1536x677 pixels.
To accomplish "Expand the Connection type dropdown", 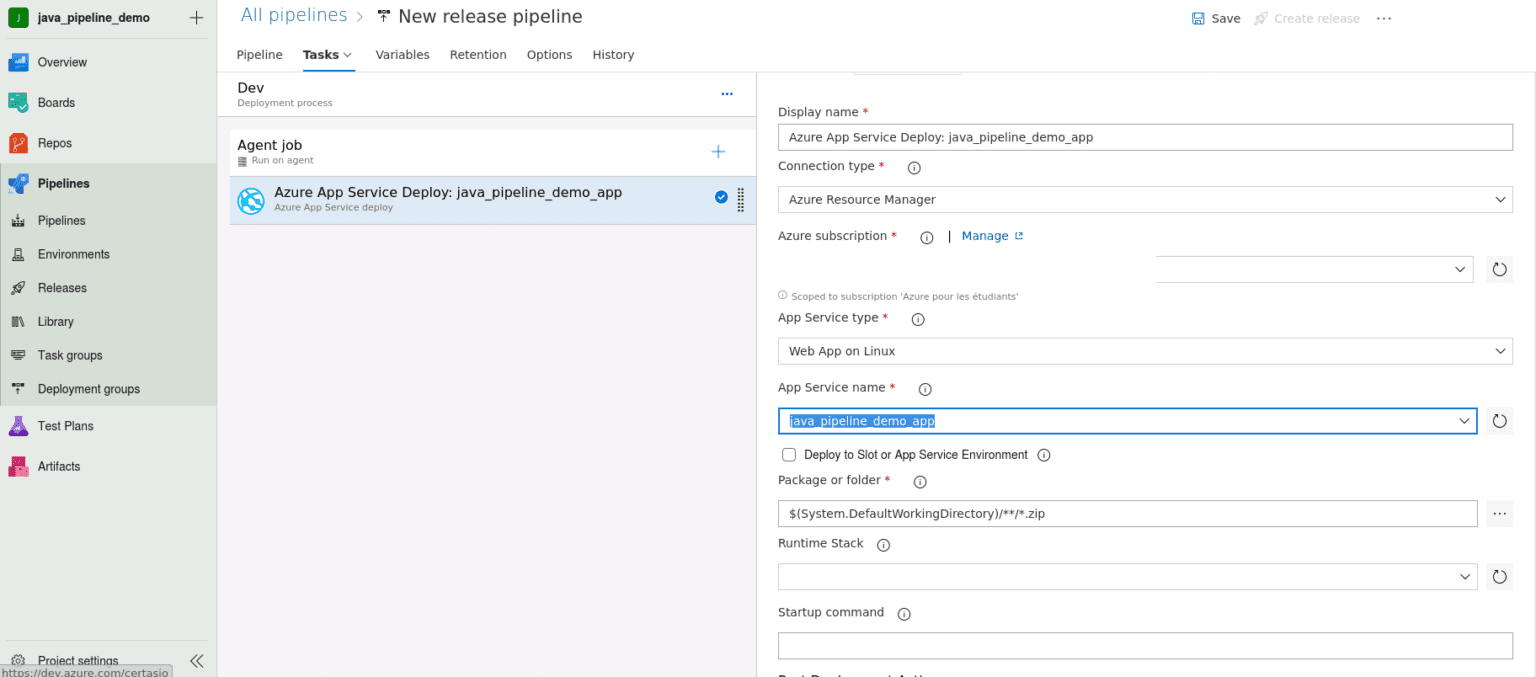I will tap(1144, 200).
